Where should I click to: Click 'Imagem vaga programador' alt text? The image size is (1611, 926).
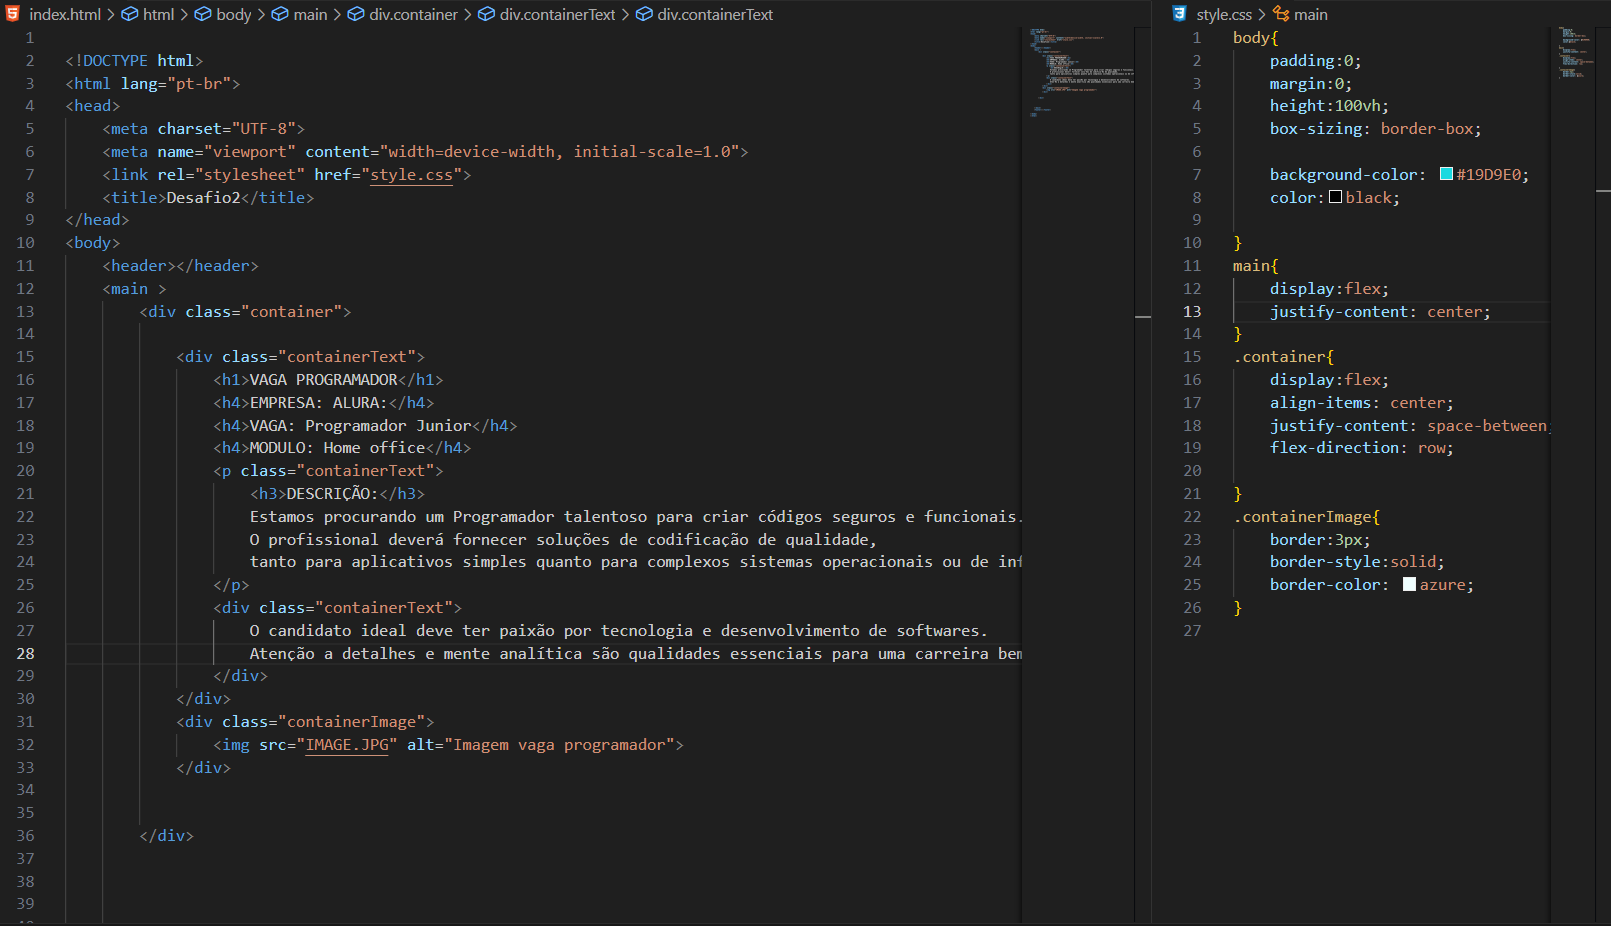tap(559, 745)
